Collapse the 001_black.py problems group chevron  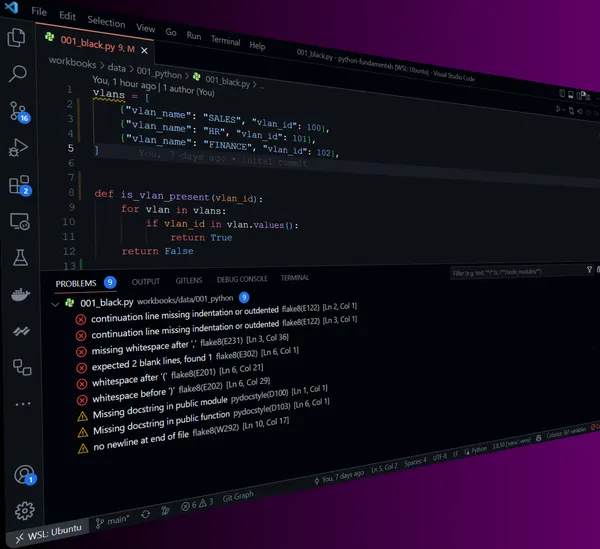55,305
